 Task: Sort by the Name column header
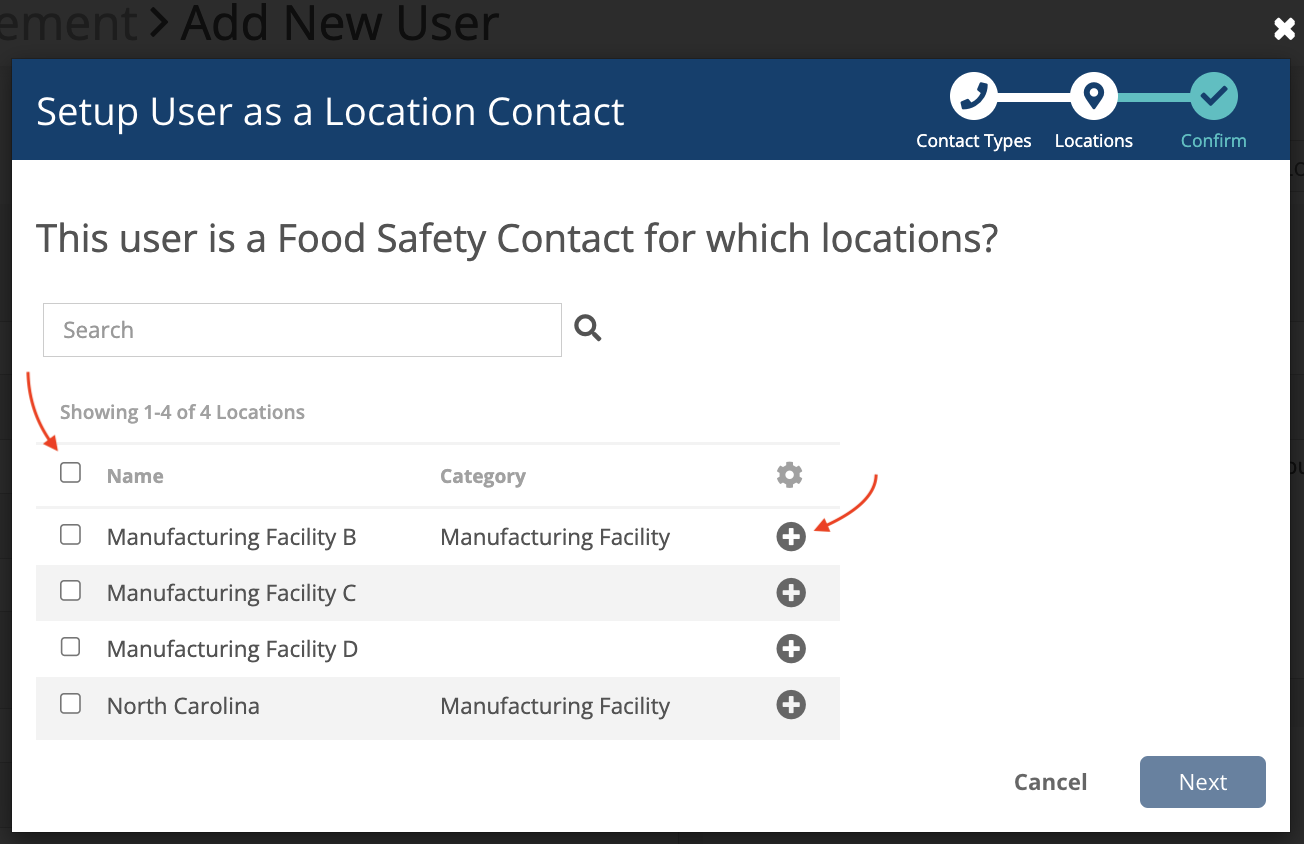(135, 476)
